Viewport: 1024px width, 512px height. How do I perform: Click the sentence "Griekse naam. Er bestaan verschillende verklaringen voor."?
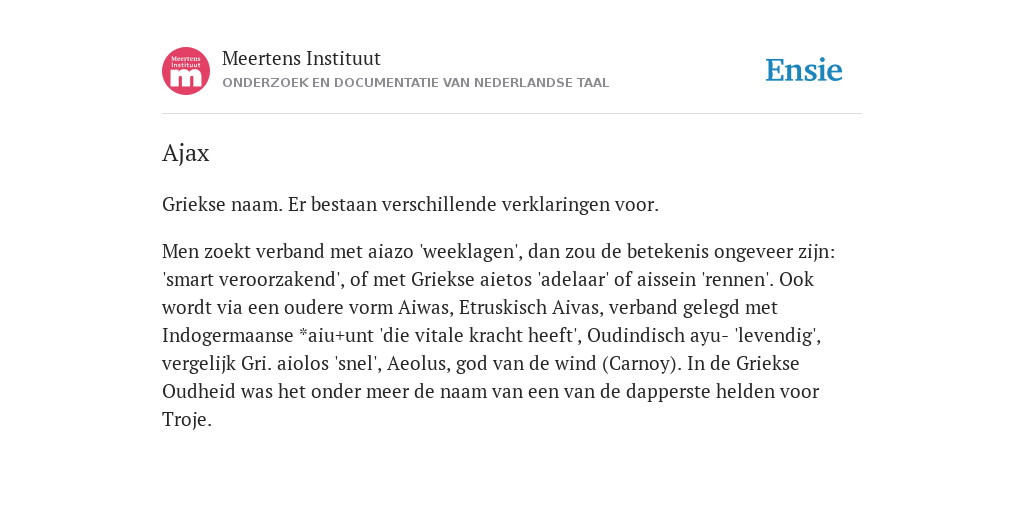click(x=410, y=205)
